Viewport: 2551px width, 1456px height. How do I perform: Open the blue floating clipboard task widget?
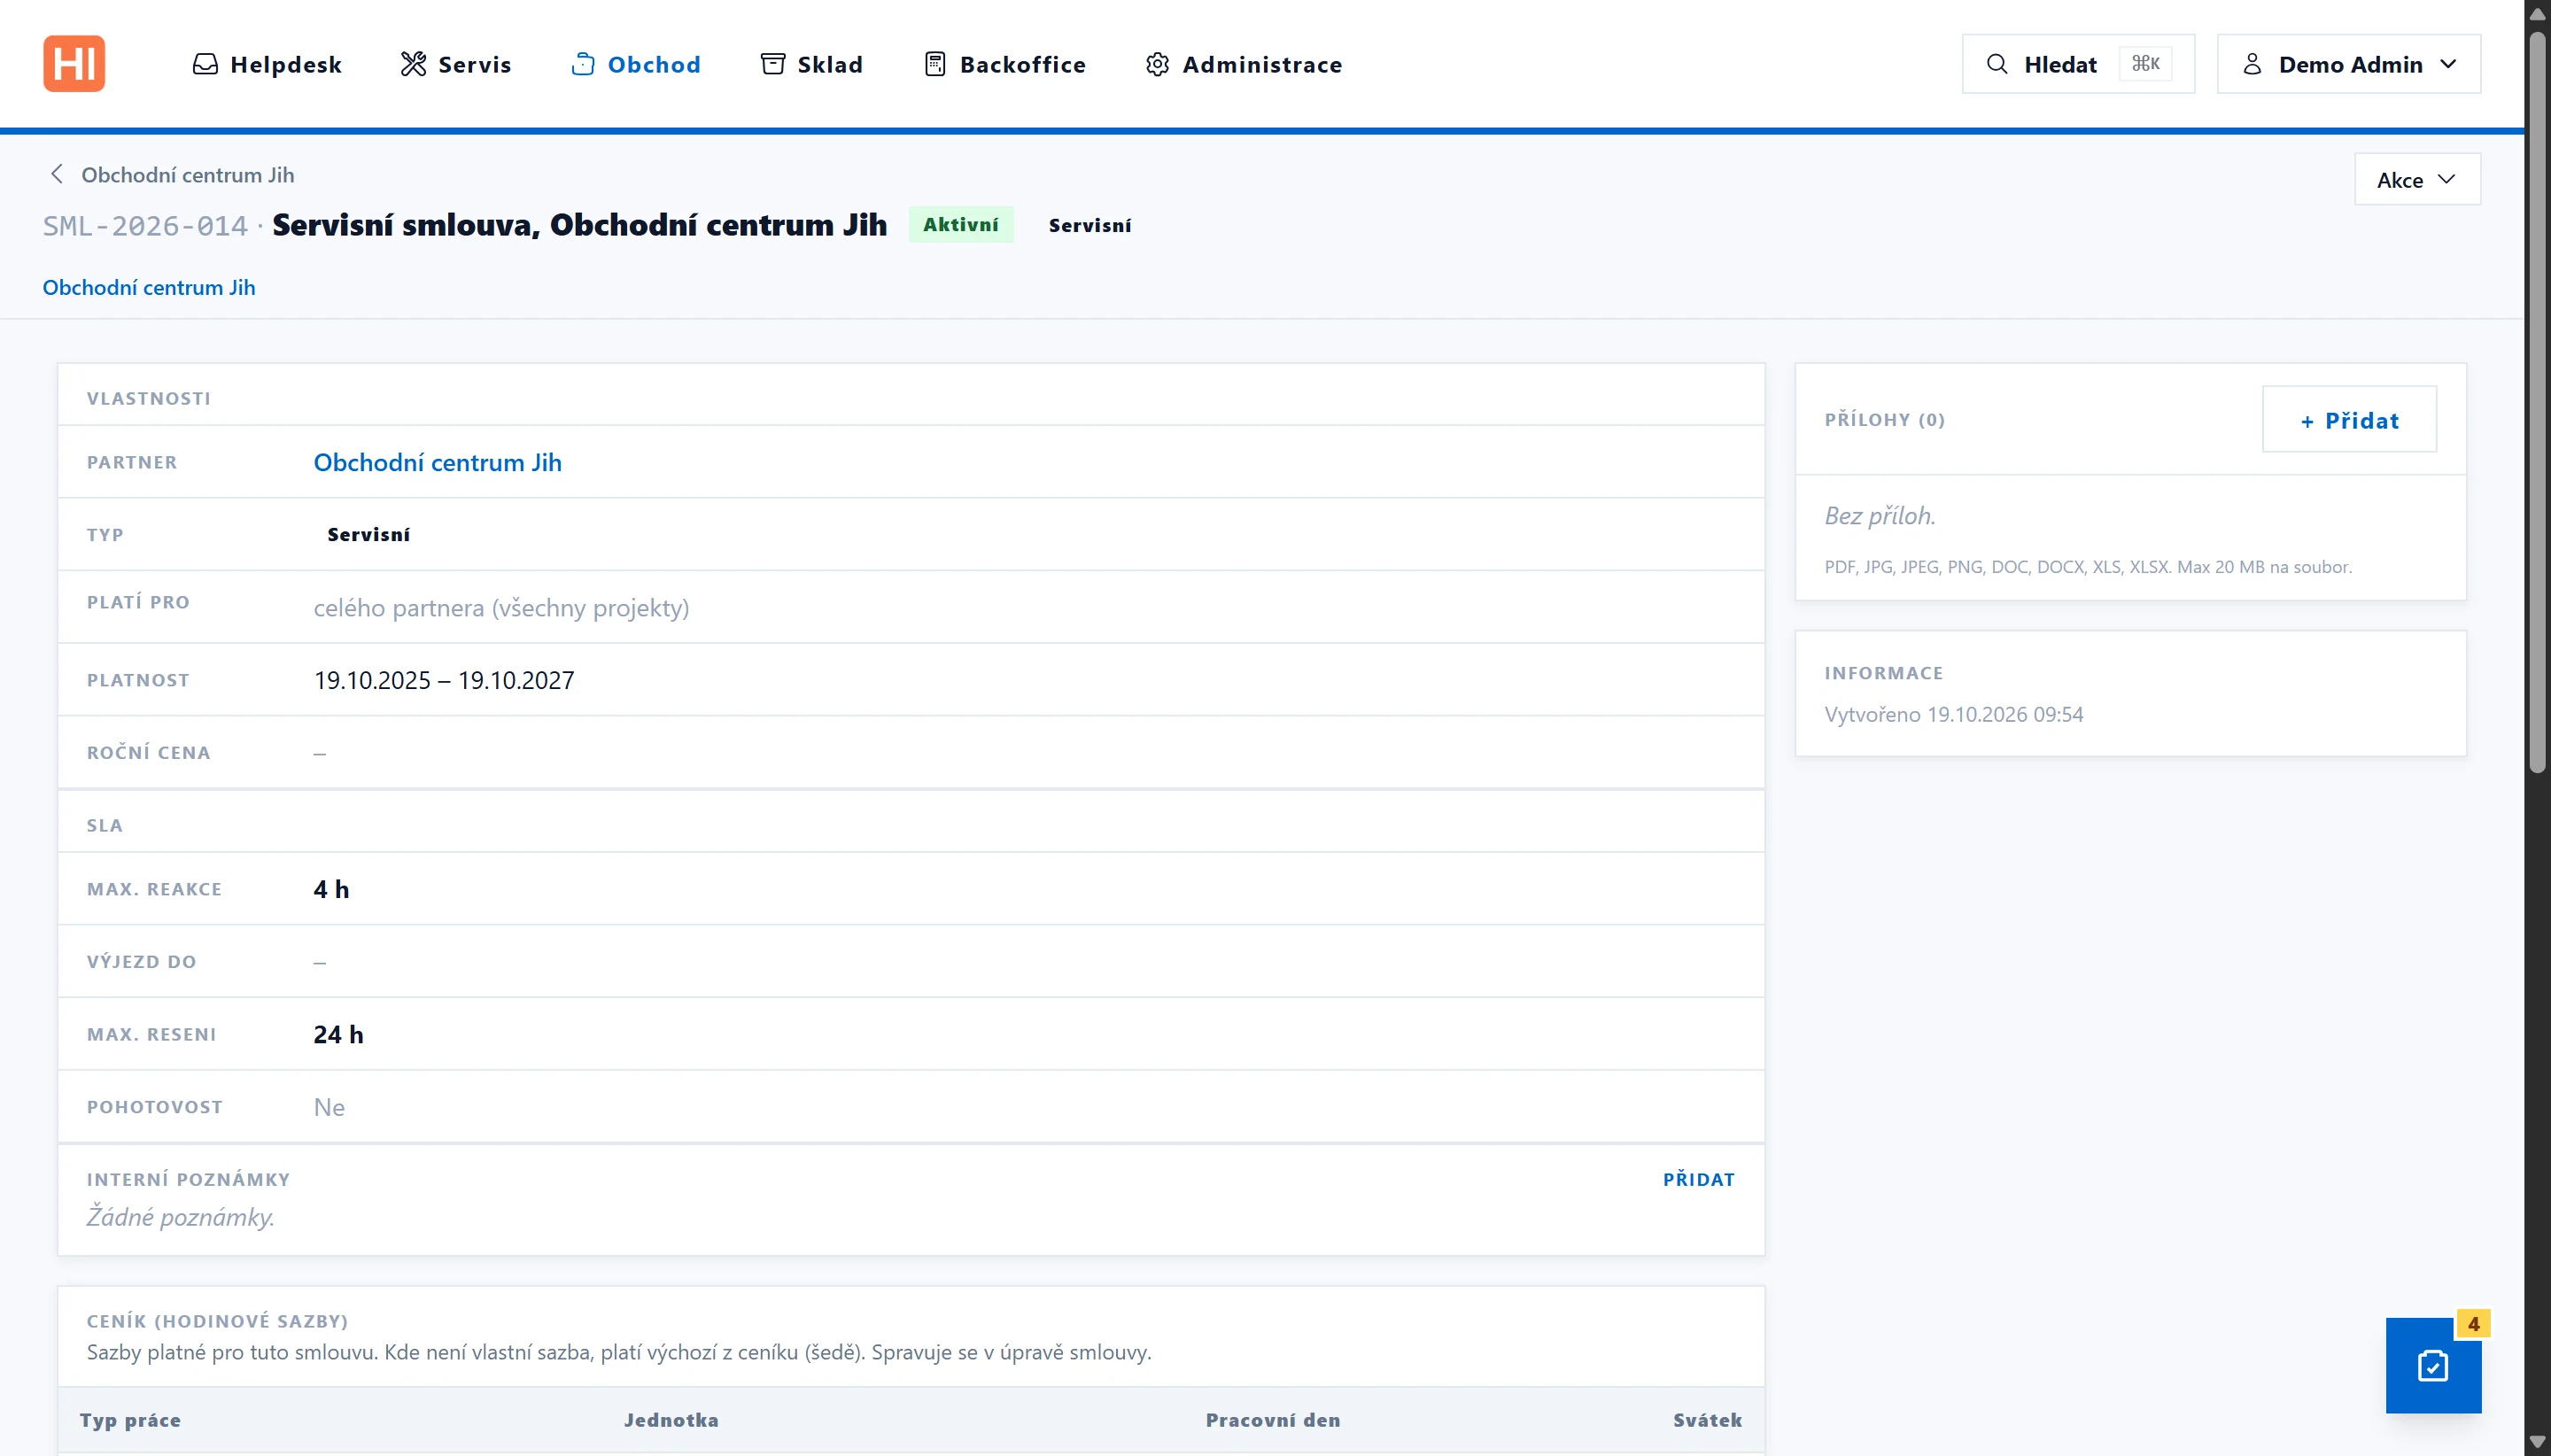[2433, 1365]
